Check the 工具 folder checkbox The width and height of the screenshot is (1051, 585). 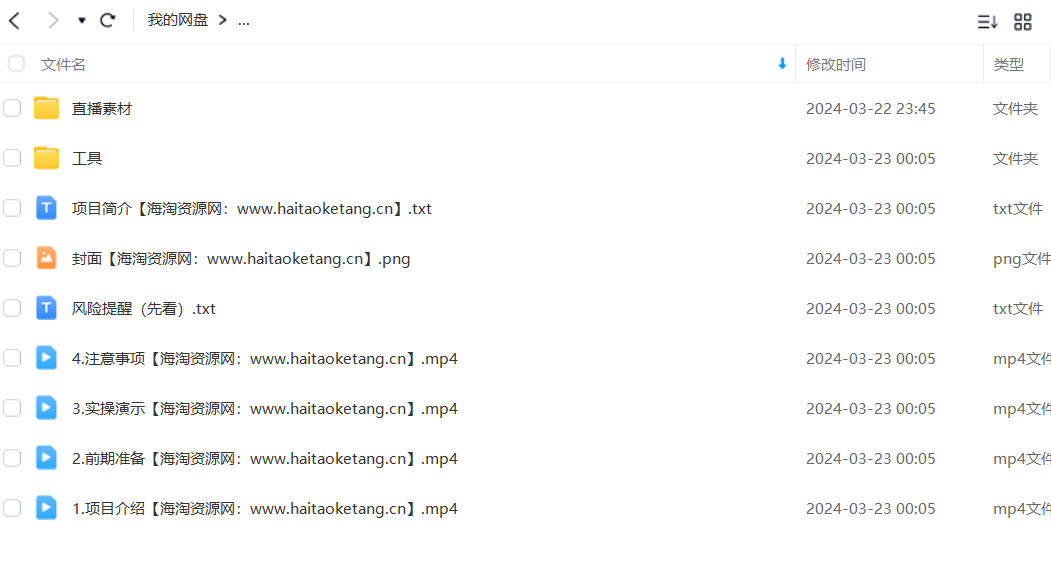click(x=12, y=158)
